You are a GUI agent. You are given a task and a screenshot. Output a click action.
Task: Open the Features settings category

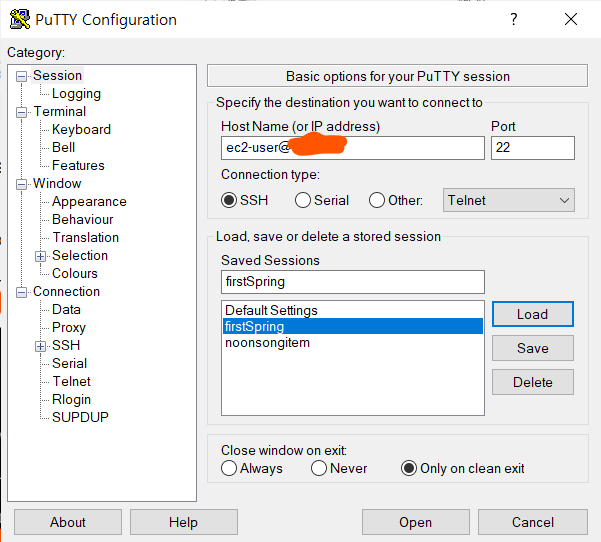coord(78,166)
